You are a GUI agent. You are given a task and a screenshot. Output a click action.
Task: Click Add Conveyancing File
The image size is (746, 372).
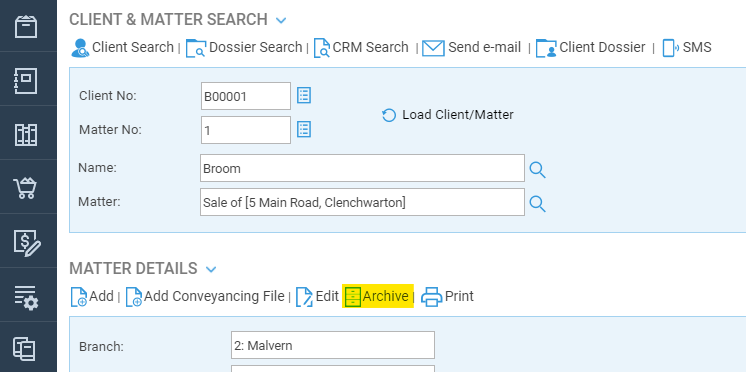(x=205, y=296)
